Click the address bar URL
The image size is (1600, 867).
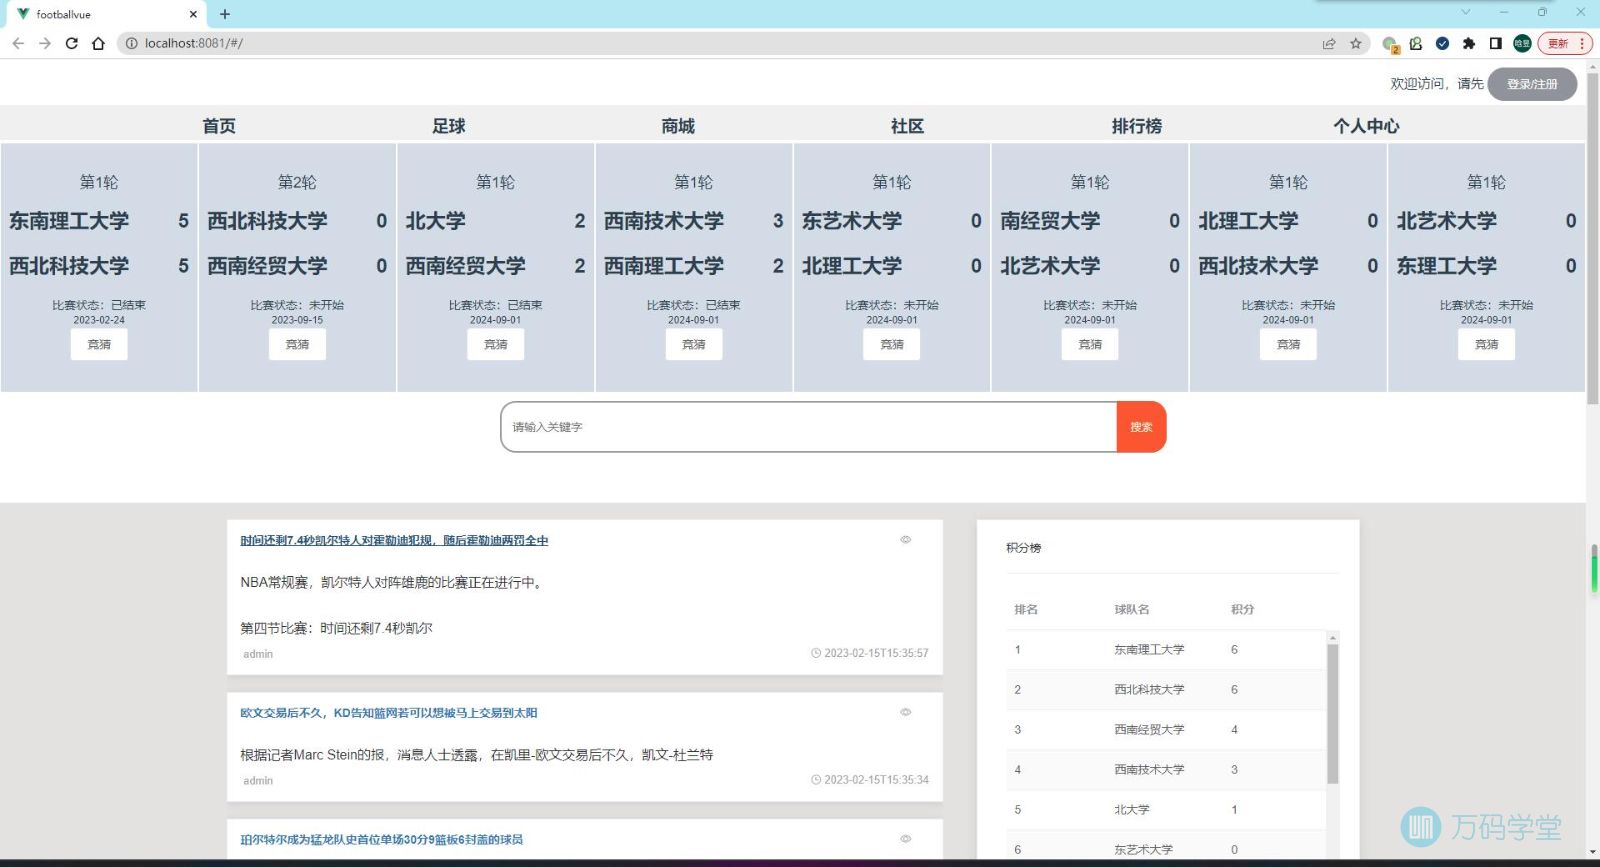[x=193, y=43]
